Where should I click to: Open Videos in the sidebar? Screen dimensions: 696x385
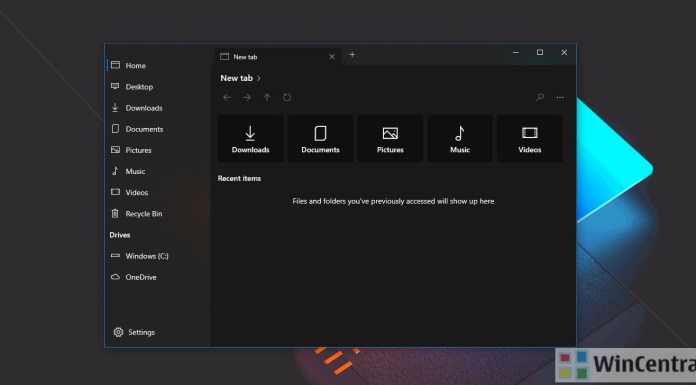(x=158, y=192)
